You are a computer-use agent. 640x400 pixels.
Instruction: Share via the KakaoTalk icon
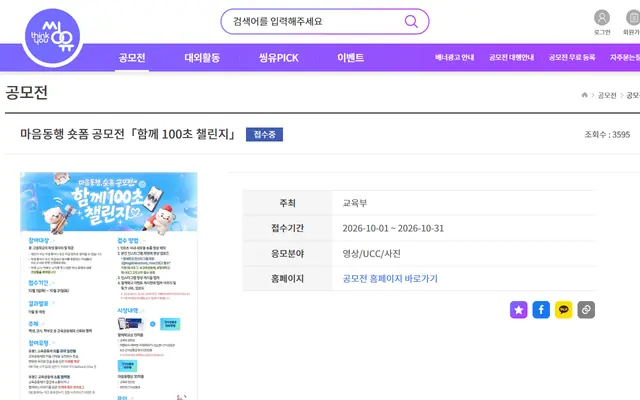pyautogui.click(x=563, y=310)
